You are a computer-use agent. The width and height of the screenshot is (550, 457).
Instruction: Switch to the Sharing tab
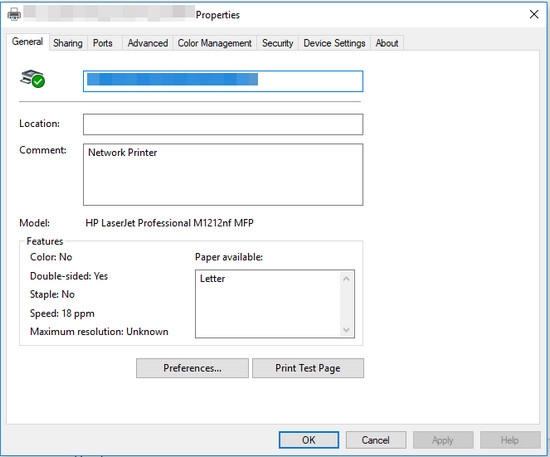[x=68, y=43]
